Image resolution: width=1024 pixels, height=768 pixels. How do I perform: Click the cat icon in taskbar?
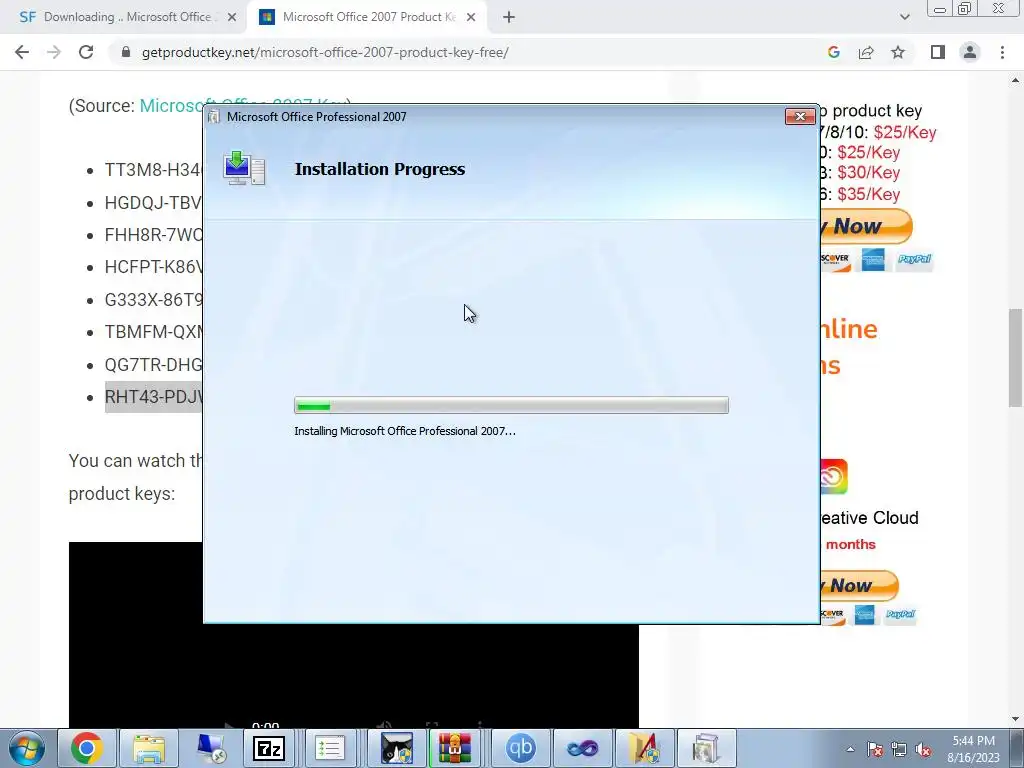coord(396,748)
